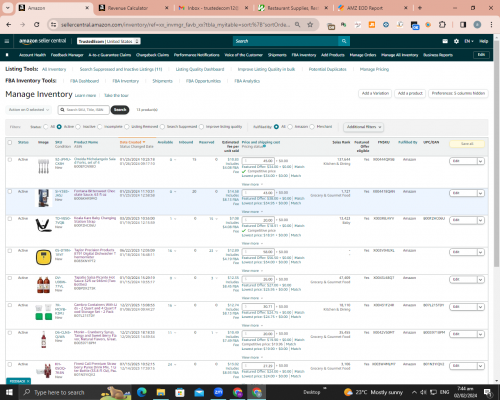Select the Active status radio button
This screenshot has height=400, width=500.
pos(59,127)
